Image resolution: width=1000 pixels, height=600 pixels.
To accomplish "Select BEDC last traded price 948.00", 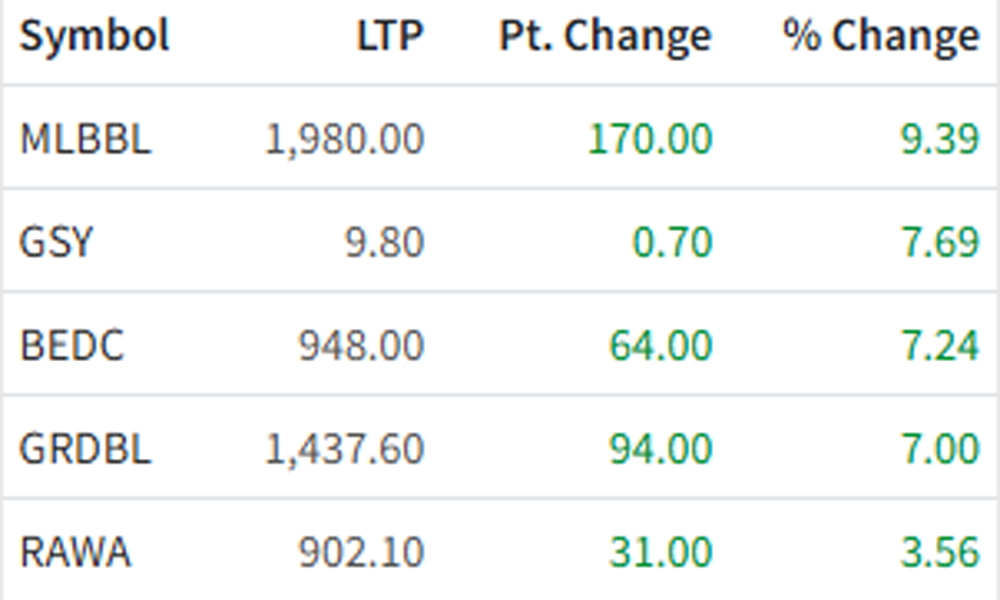I will tap(362, 346).
